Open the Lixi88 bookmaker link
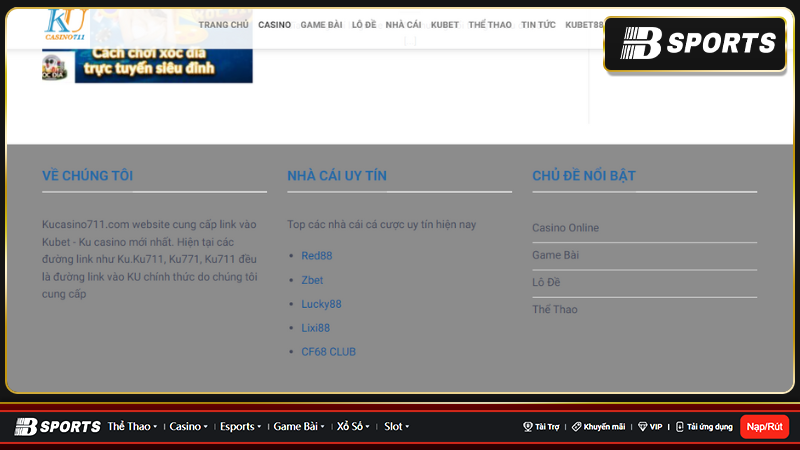The width and height of the screenshot is (800, 450). coord(315,328)
